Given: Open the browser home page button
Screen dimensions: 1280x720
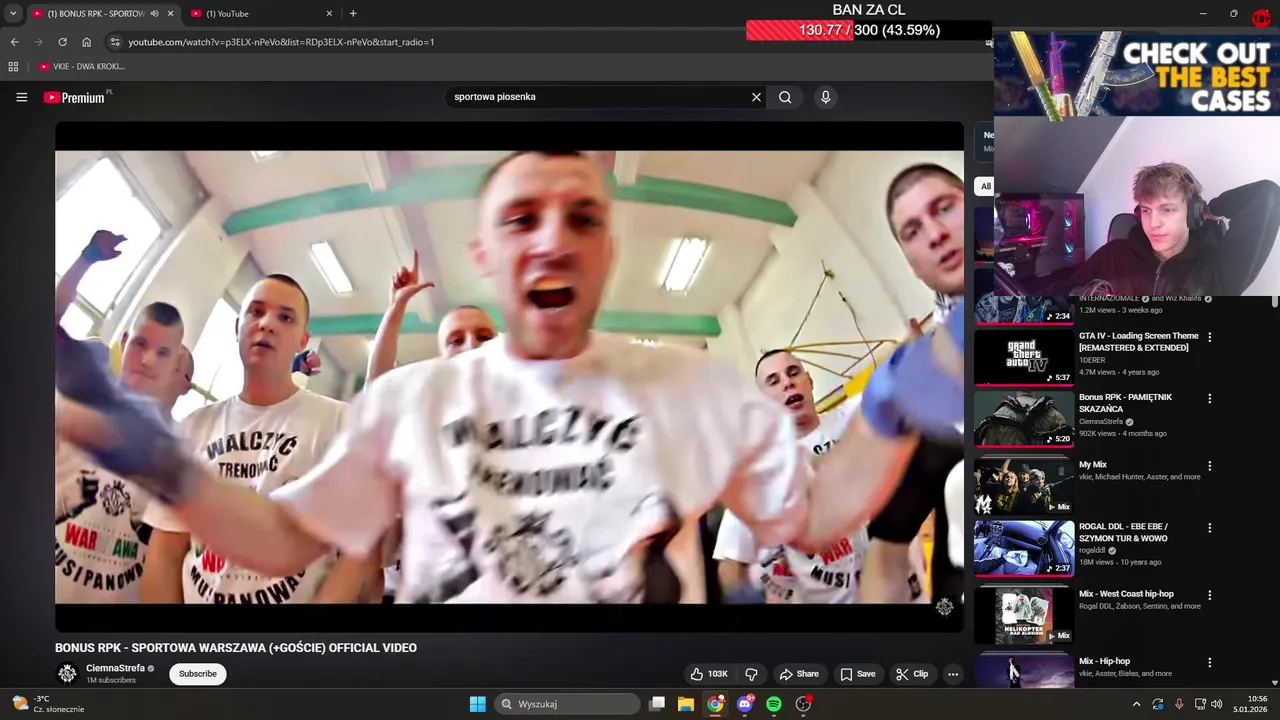Looking at the screenshot, I should point(87,42).
